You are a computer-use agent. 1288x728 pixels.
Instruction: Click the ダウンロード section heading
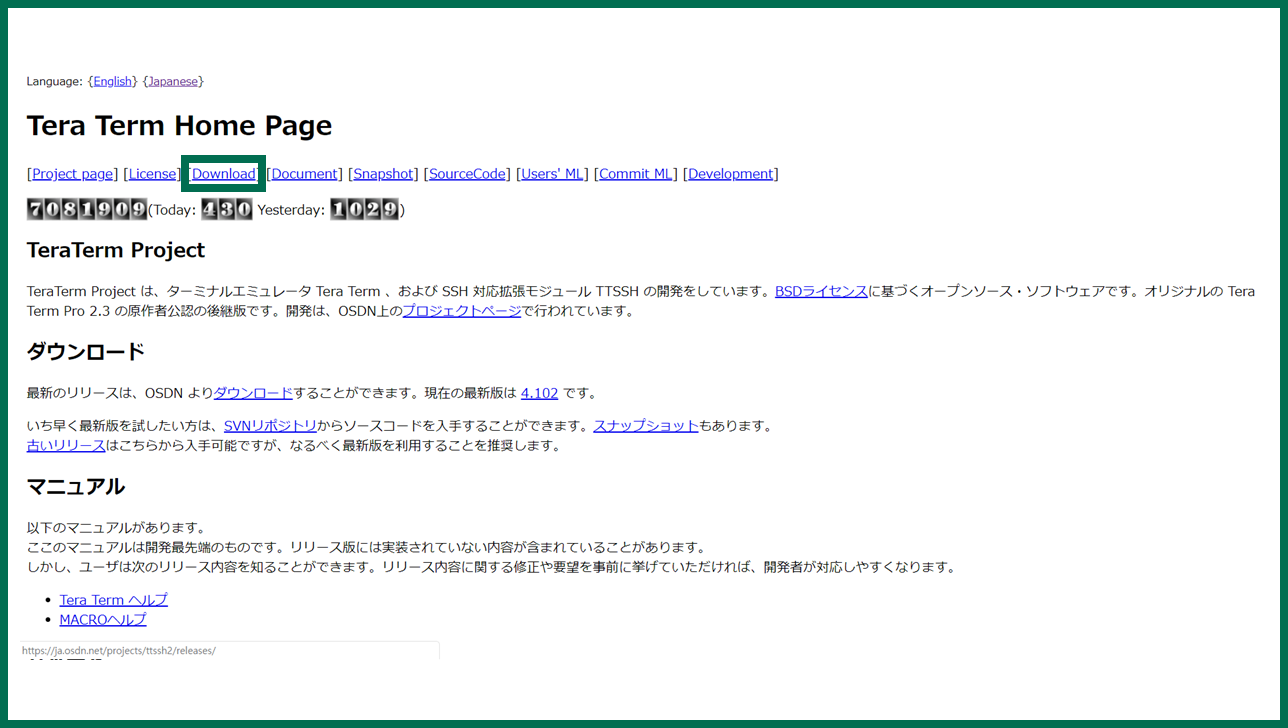(x=86, y=352)
